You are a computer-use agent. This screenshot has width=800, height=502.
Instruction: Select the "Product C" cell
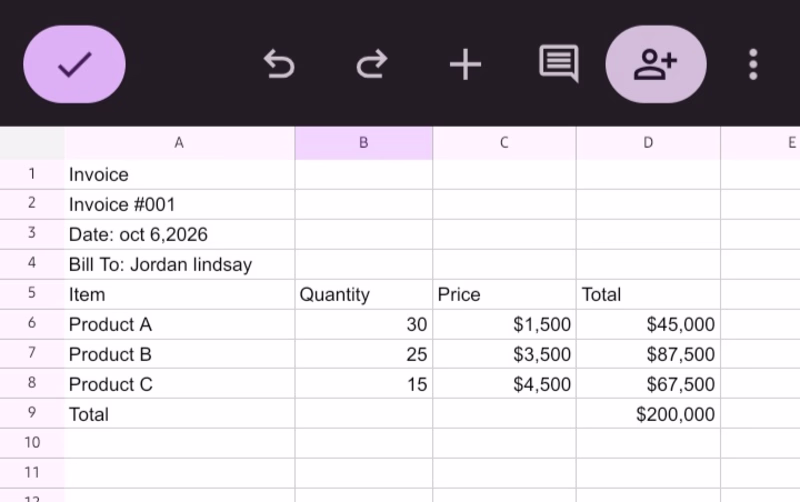[x=180, y=384]
